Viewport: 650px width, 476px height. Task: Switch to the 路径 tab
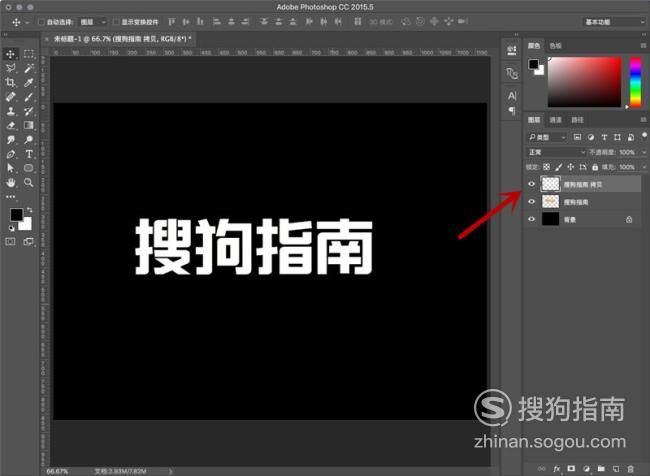coord(577,120)
